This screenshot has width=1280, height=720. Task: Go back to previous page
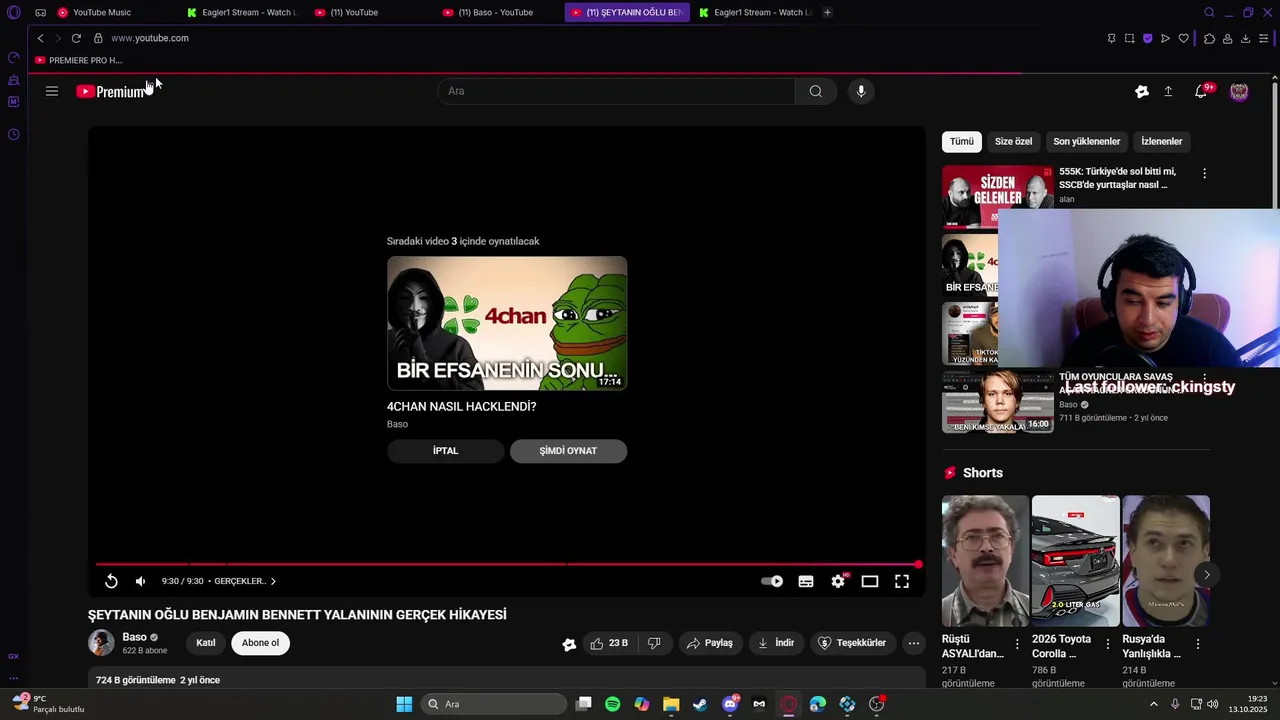point(40,38)
